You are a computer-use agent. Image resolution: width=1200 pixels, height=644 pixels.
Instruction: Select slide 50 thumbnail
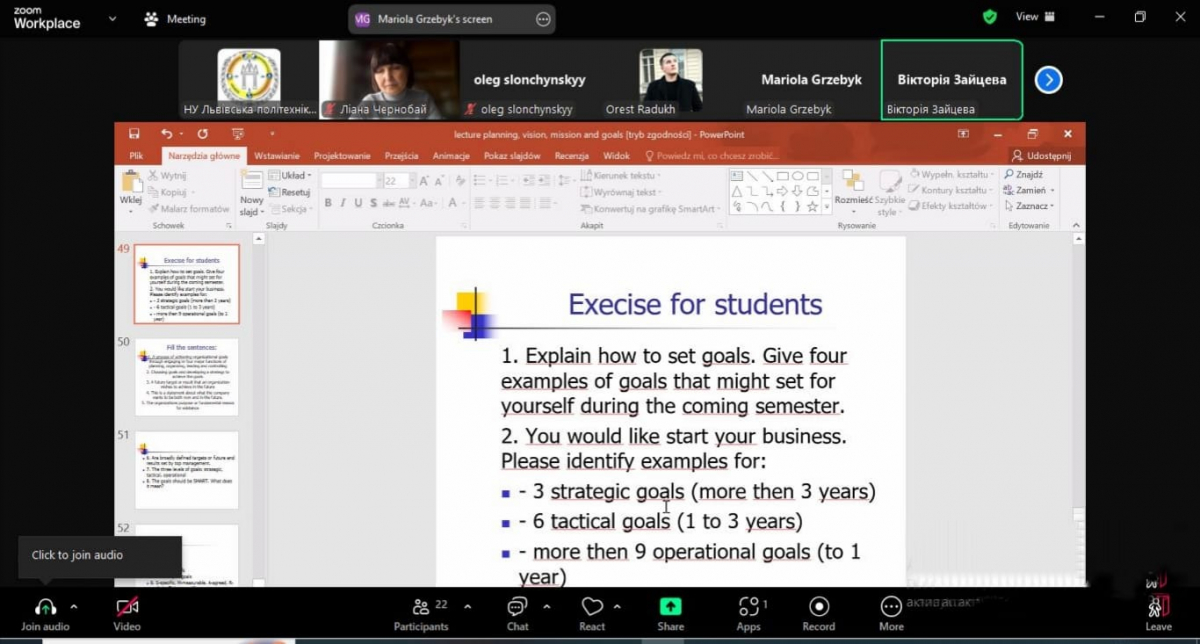coord(187,377)
